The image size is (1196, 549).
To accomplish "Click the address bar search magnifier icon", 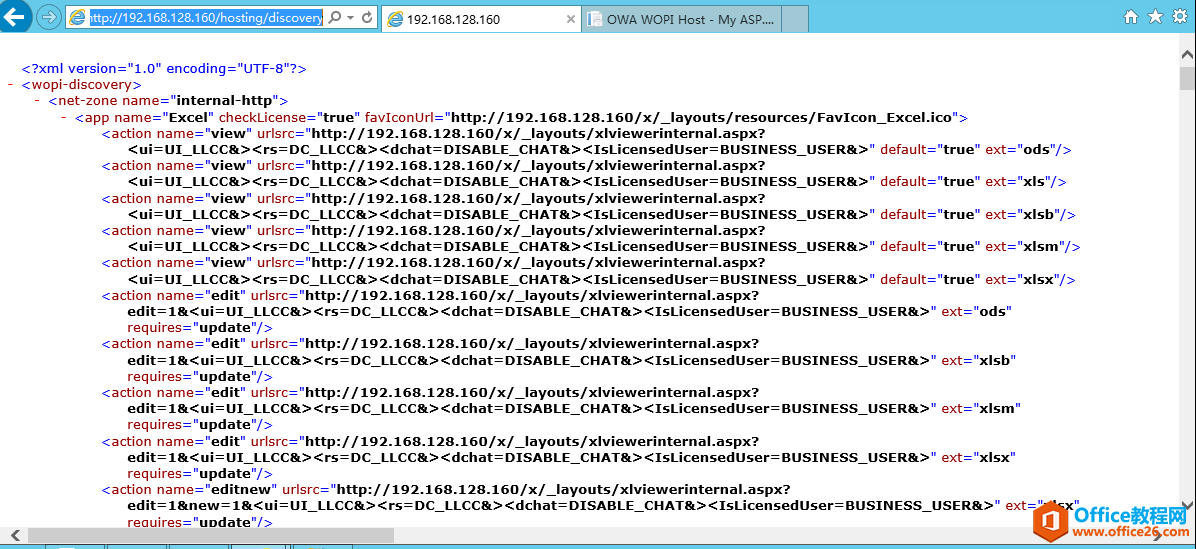I will click(334, 17).
